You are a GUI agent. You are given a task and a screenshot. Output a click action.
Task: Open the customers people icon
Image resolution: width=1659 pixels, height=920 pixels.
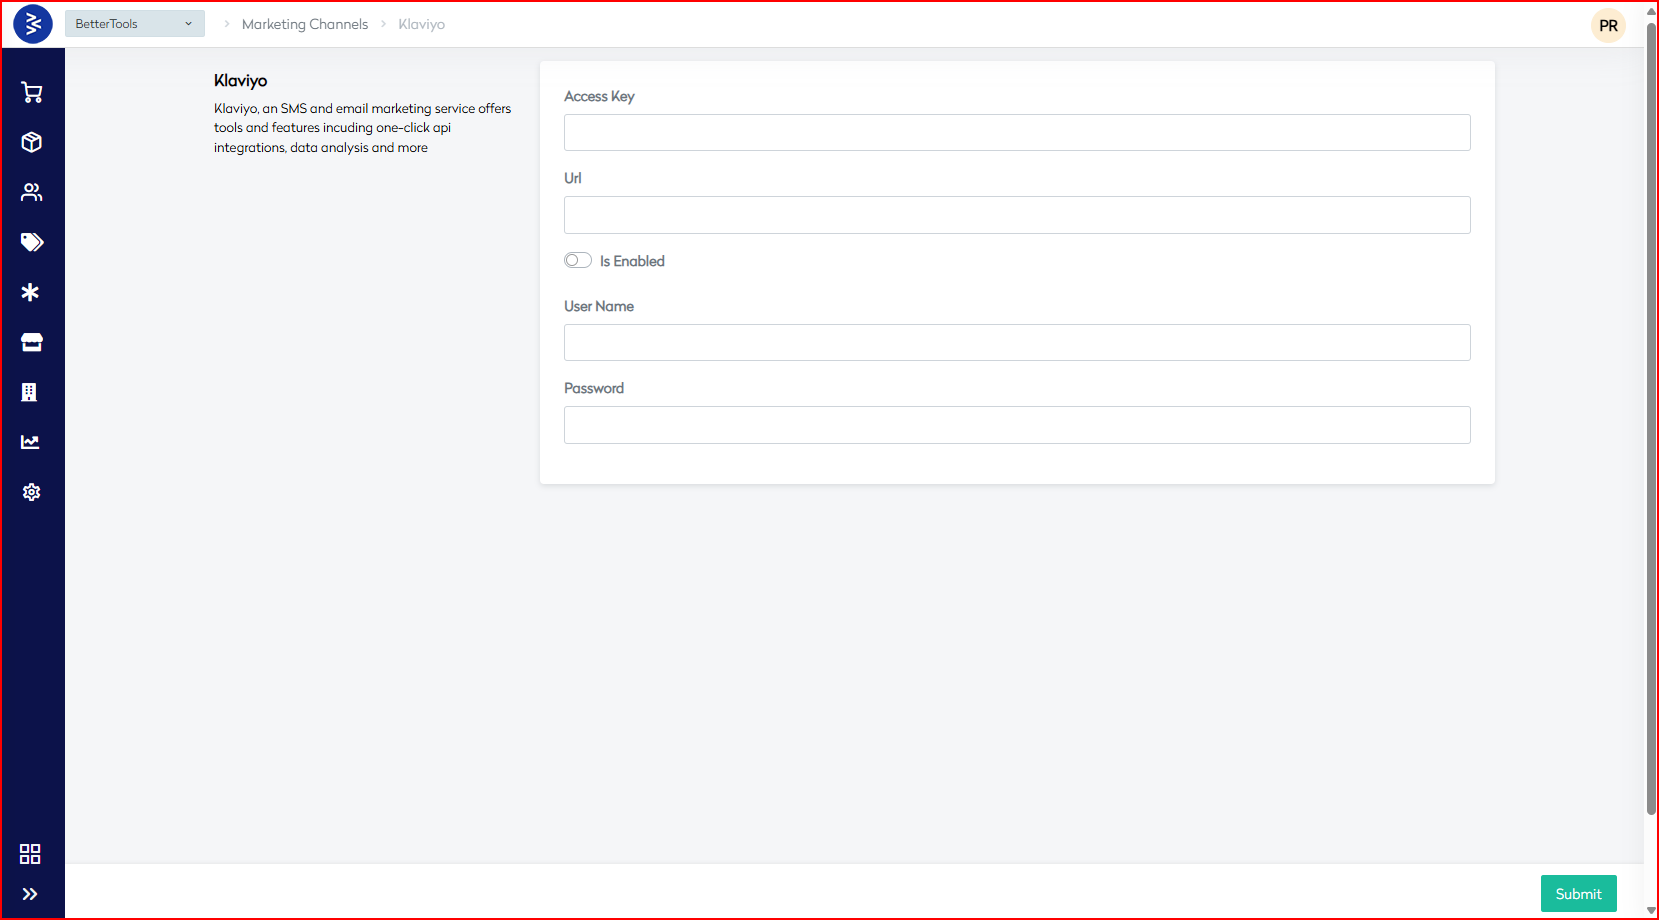coord(32,192)
